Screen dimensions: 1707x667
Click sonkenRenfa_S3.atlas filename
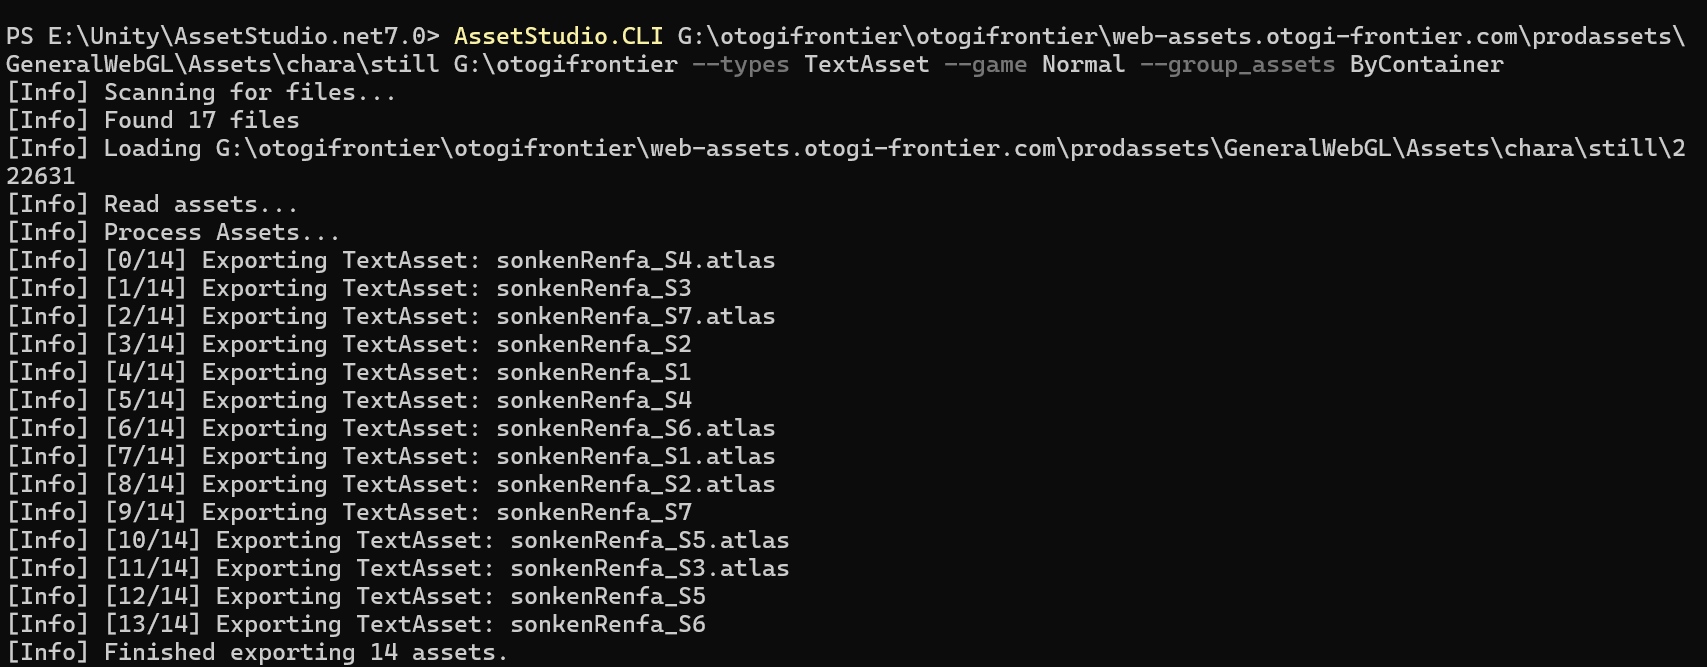tap(650, 568)
